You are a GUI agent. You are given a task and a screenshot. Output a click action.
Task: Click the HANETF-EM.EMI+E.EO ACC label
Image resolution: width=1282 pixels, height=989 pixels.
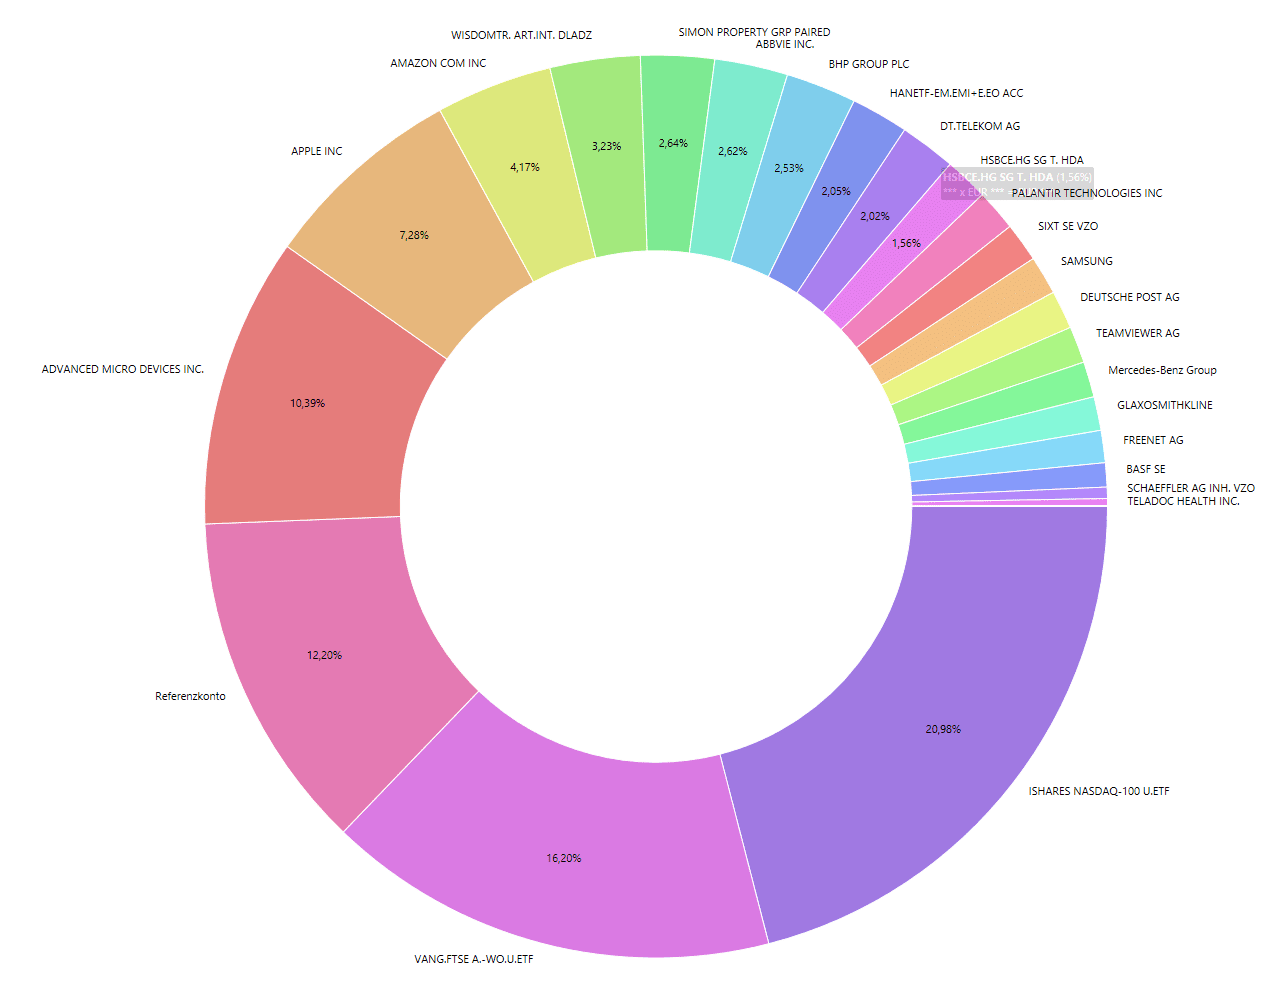(956, 93)
